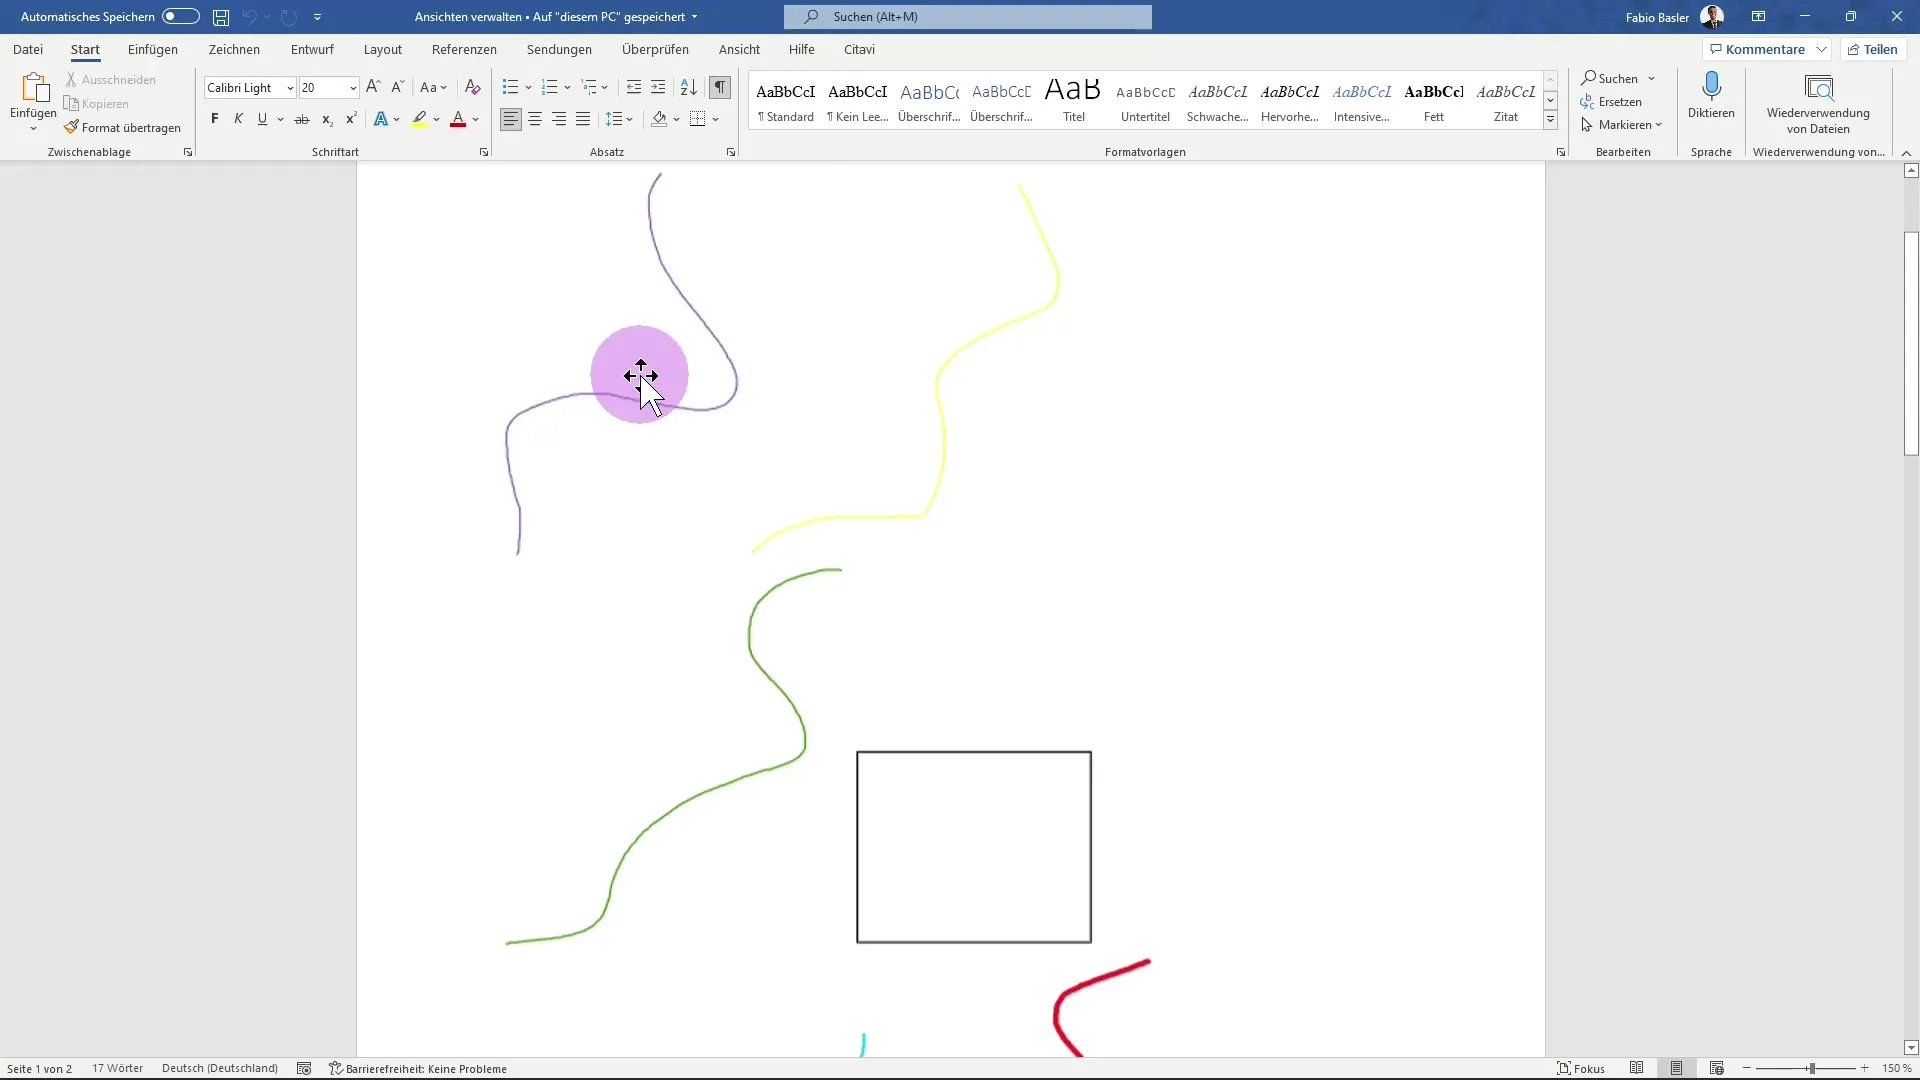Open the Kommentare button
The image size is (1920, 1080).
1767,49
